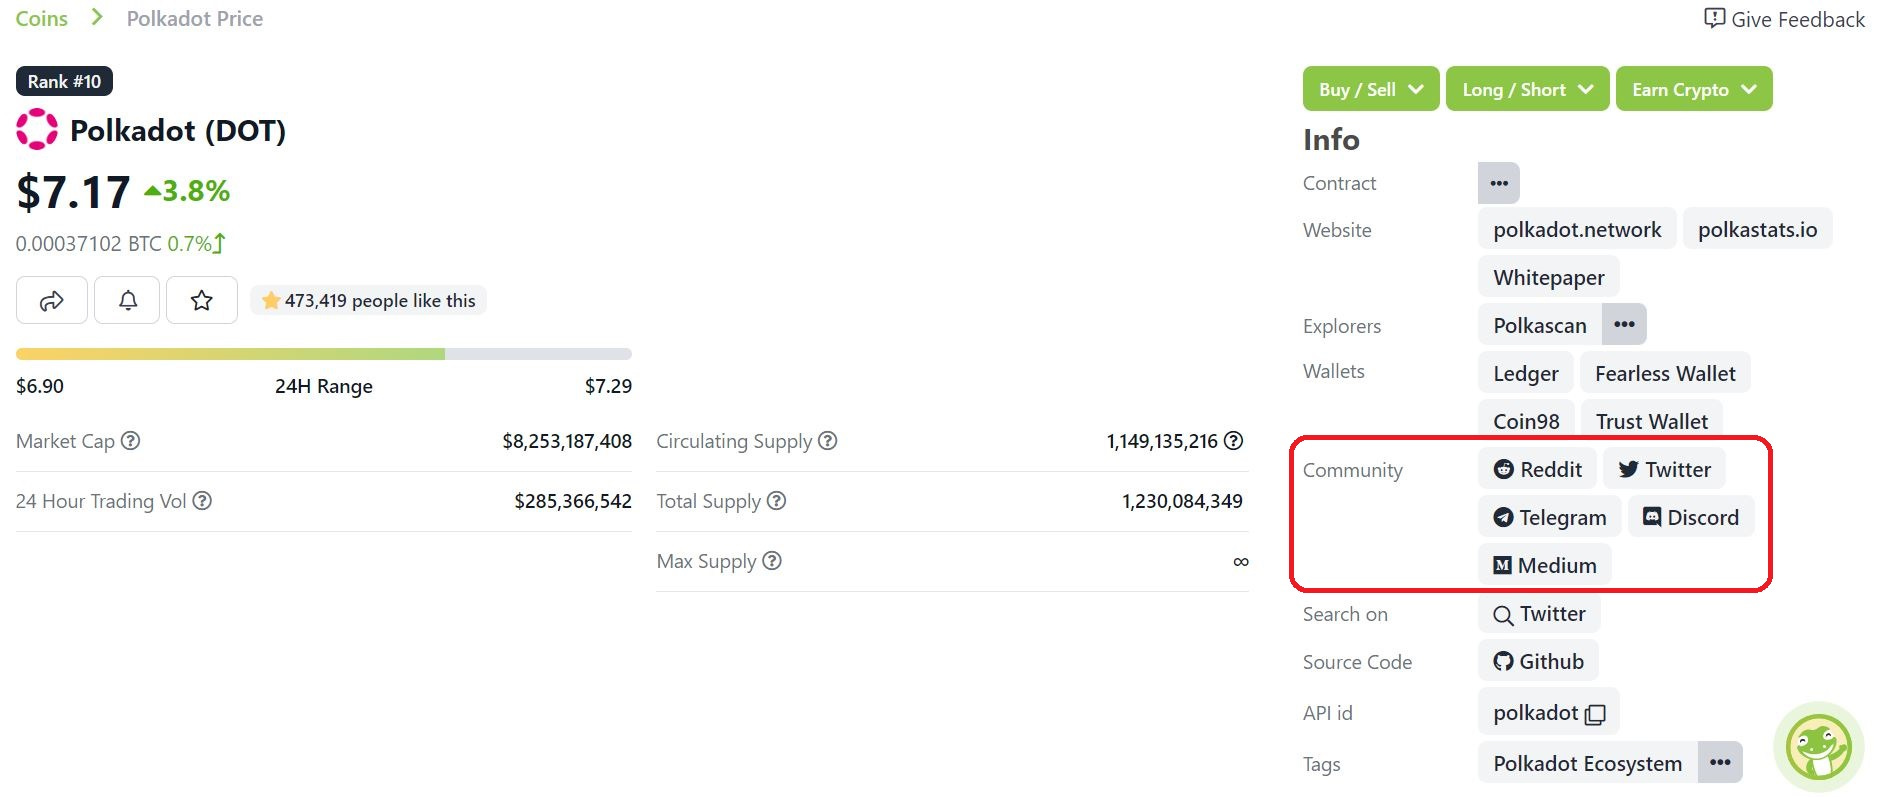Search for Polkadot on Twitter
The image size is (1878, 797).
tap(1539, 613)
